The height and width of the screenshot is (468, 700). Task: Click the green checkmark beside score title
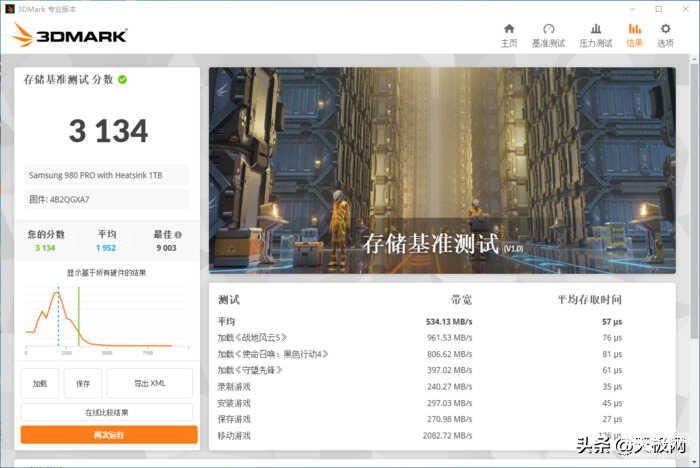122,79
